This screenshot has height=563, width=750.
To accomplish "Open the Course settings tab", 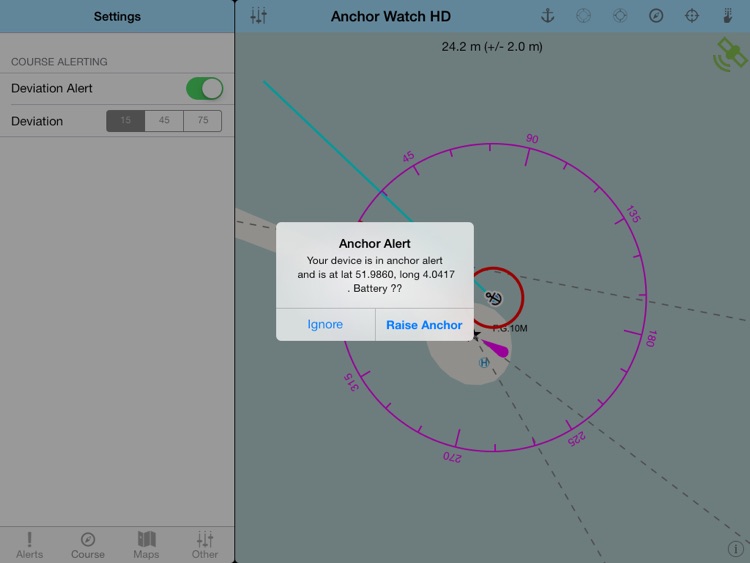I will point(88,545).
